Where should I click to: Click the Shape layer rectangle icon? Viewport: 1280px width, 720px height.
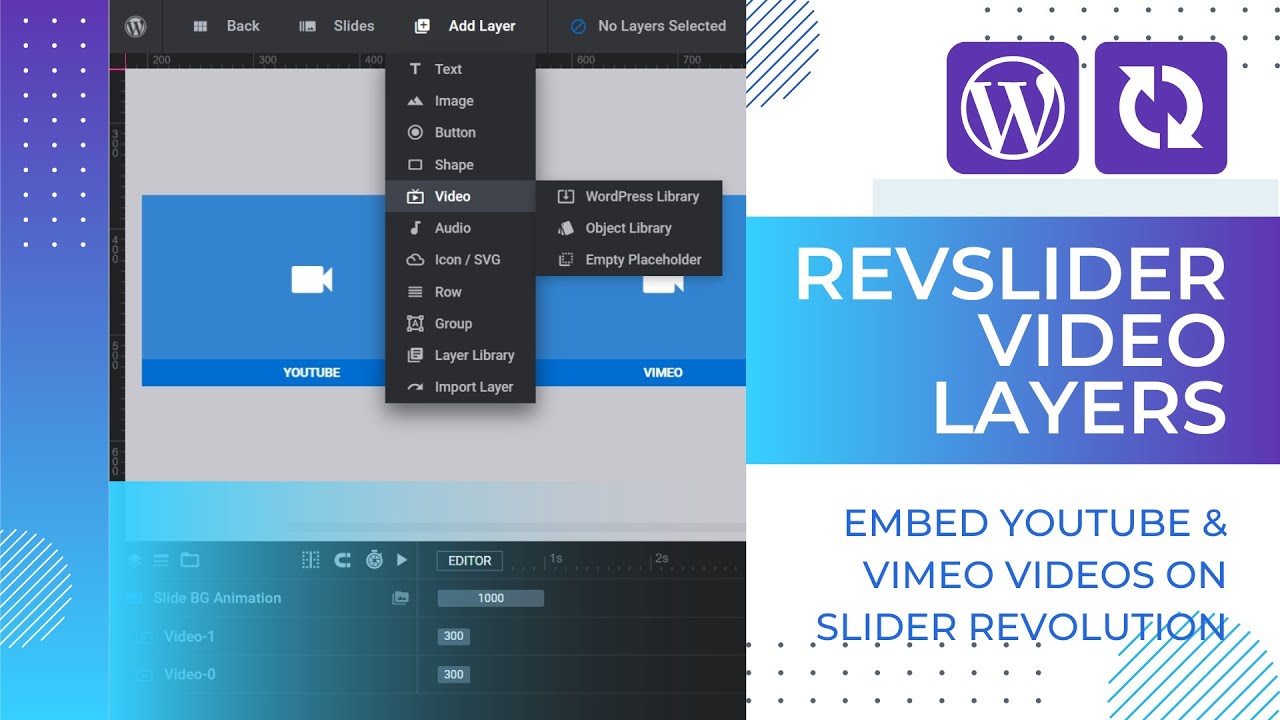click(415, 164)
